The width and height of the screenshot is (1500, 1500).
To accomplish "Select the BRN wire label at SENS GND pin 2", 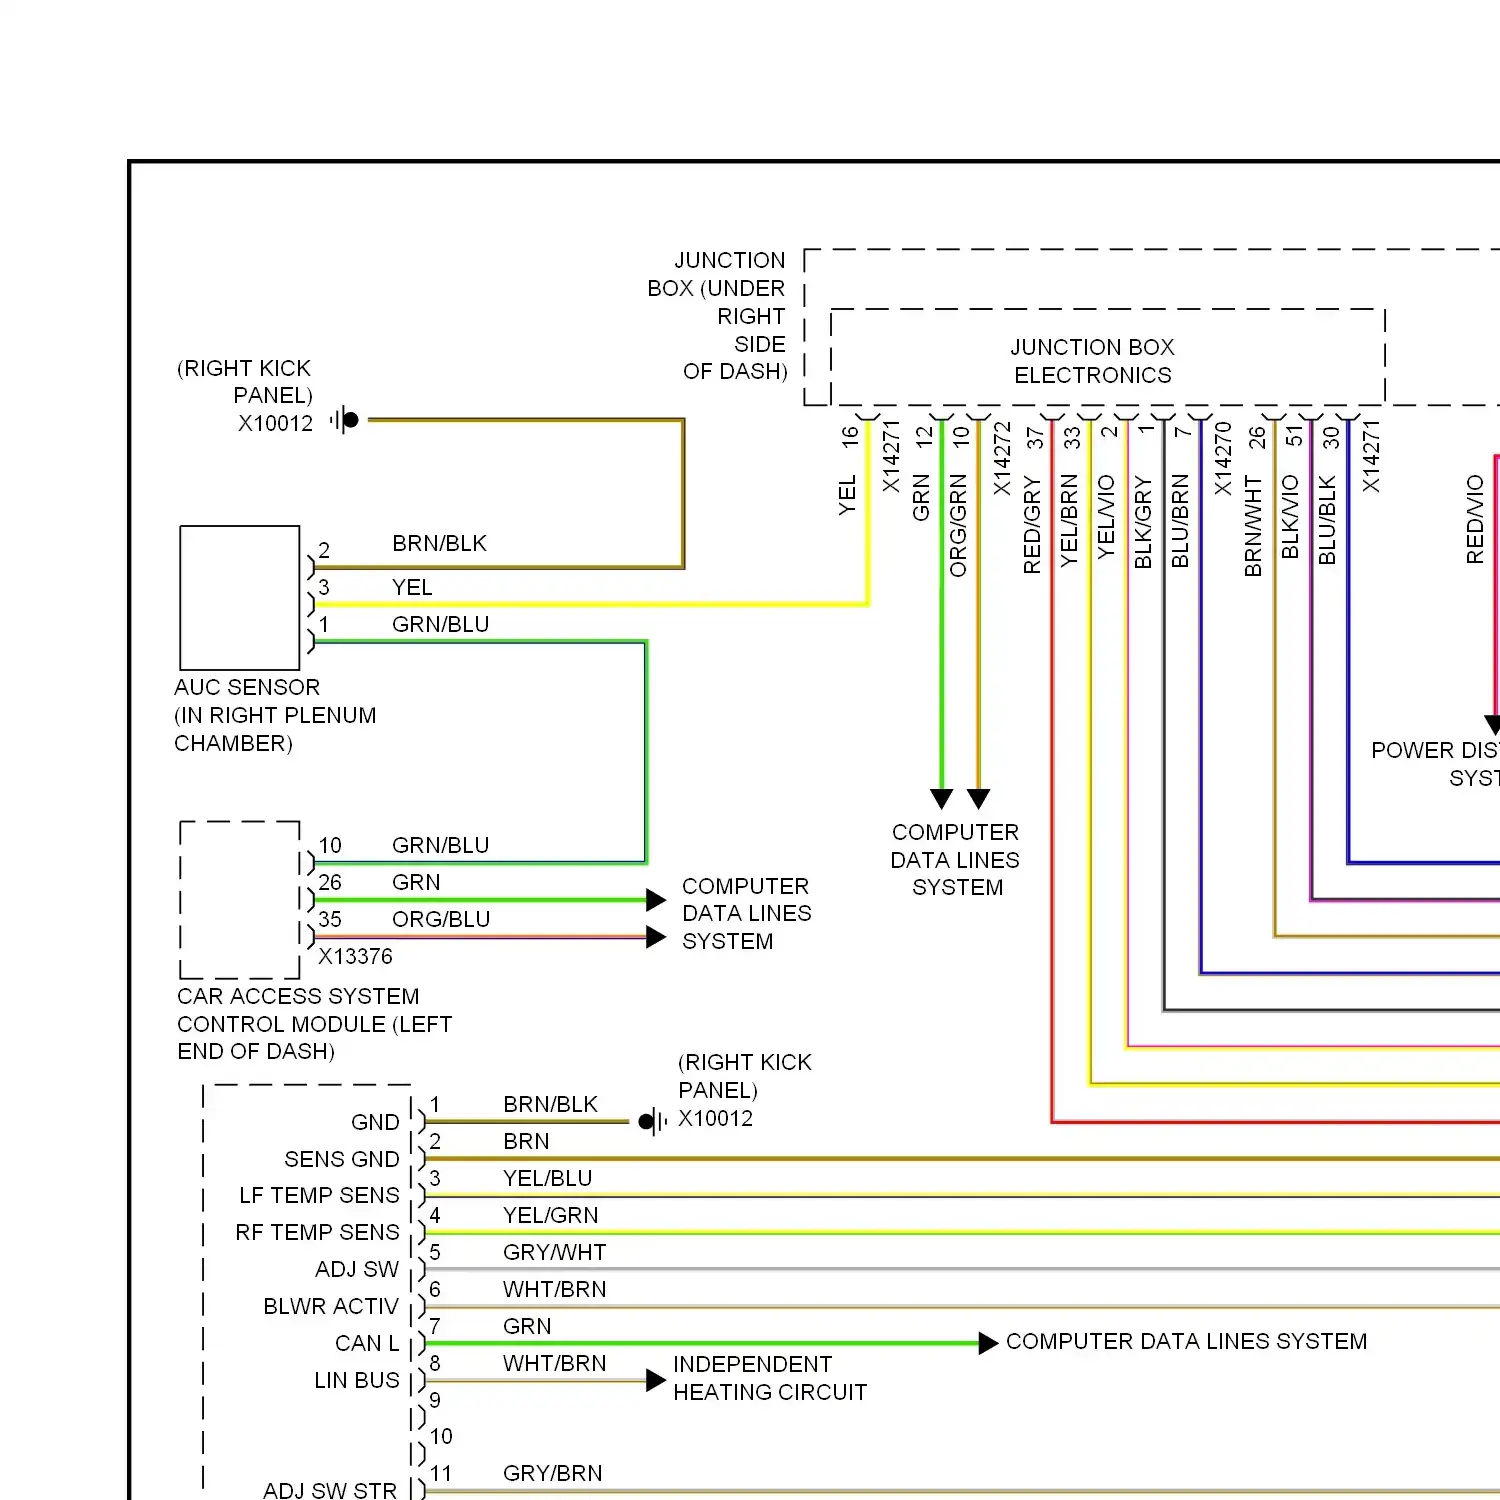I will click(x=527, y=1141).
